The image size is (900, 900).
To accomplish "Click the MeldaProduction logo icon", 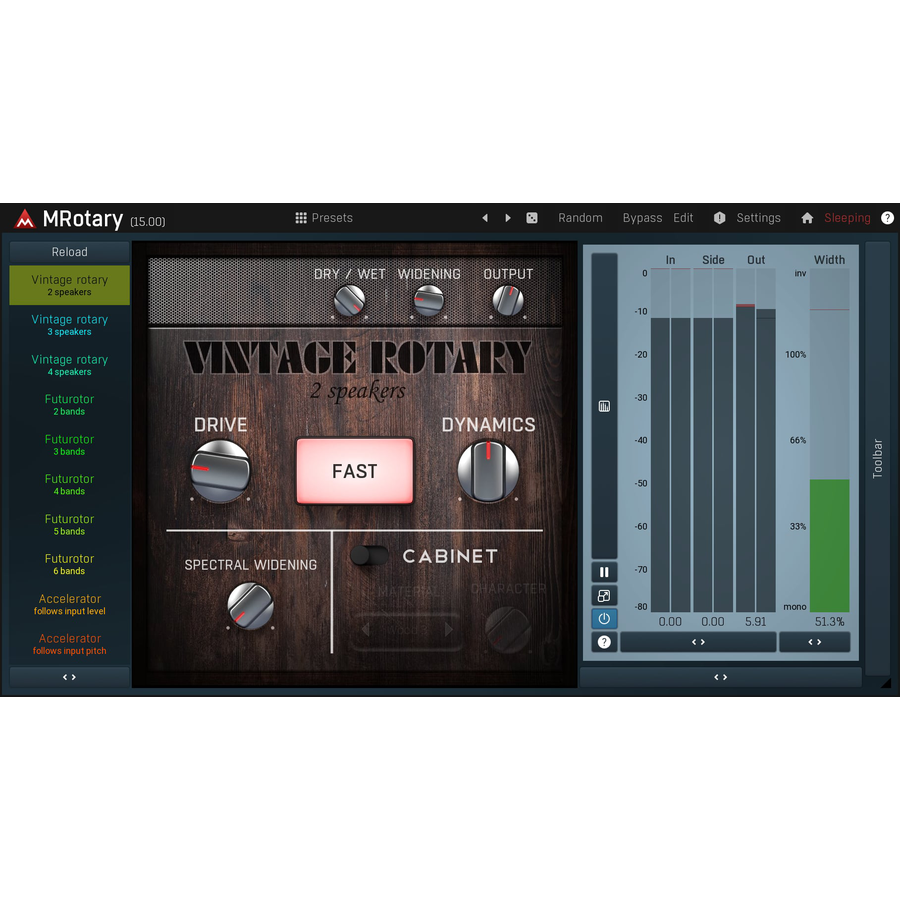I will [x=25, y=219].
